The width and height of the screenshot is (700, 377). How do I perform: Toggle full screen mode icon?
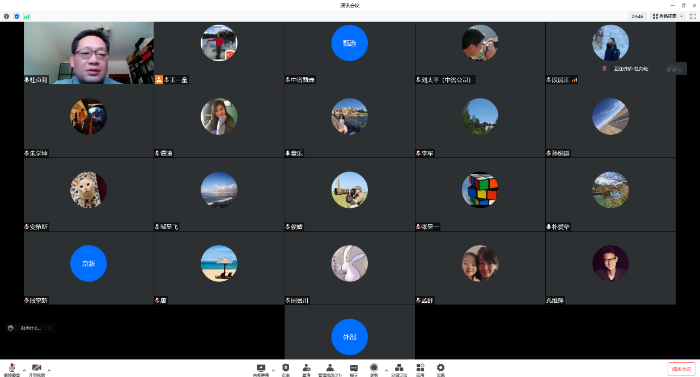[x=693, y=16]
